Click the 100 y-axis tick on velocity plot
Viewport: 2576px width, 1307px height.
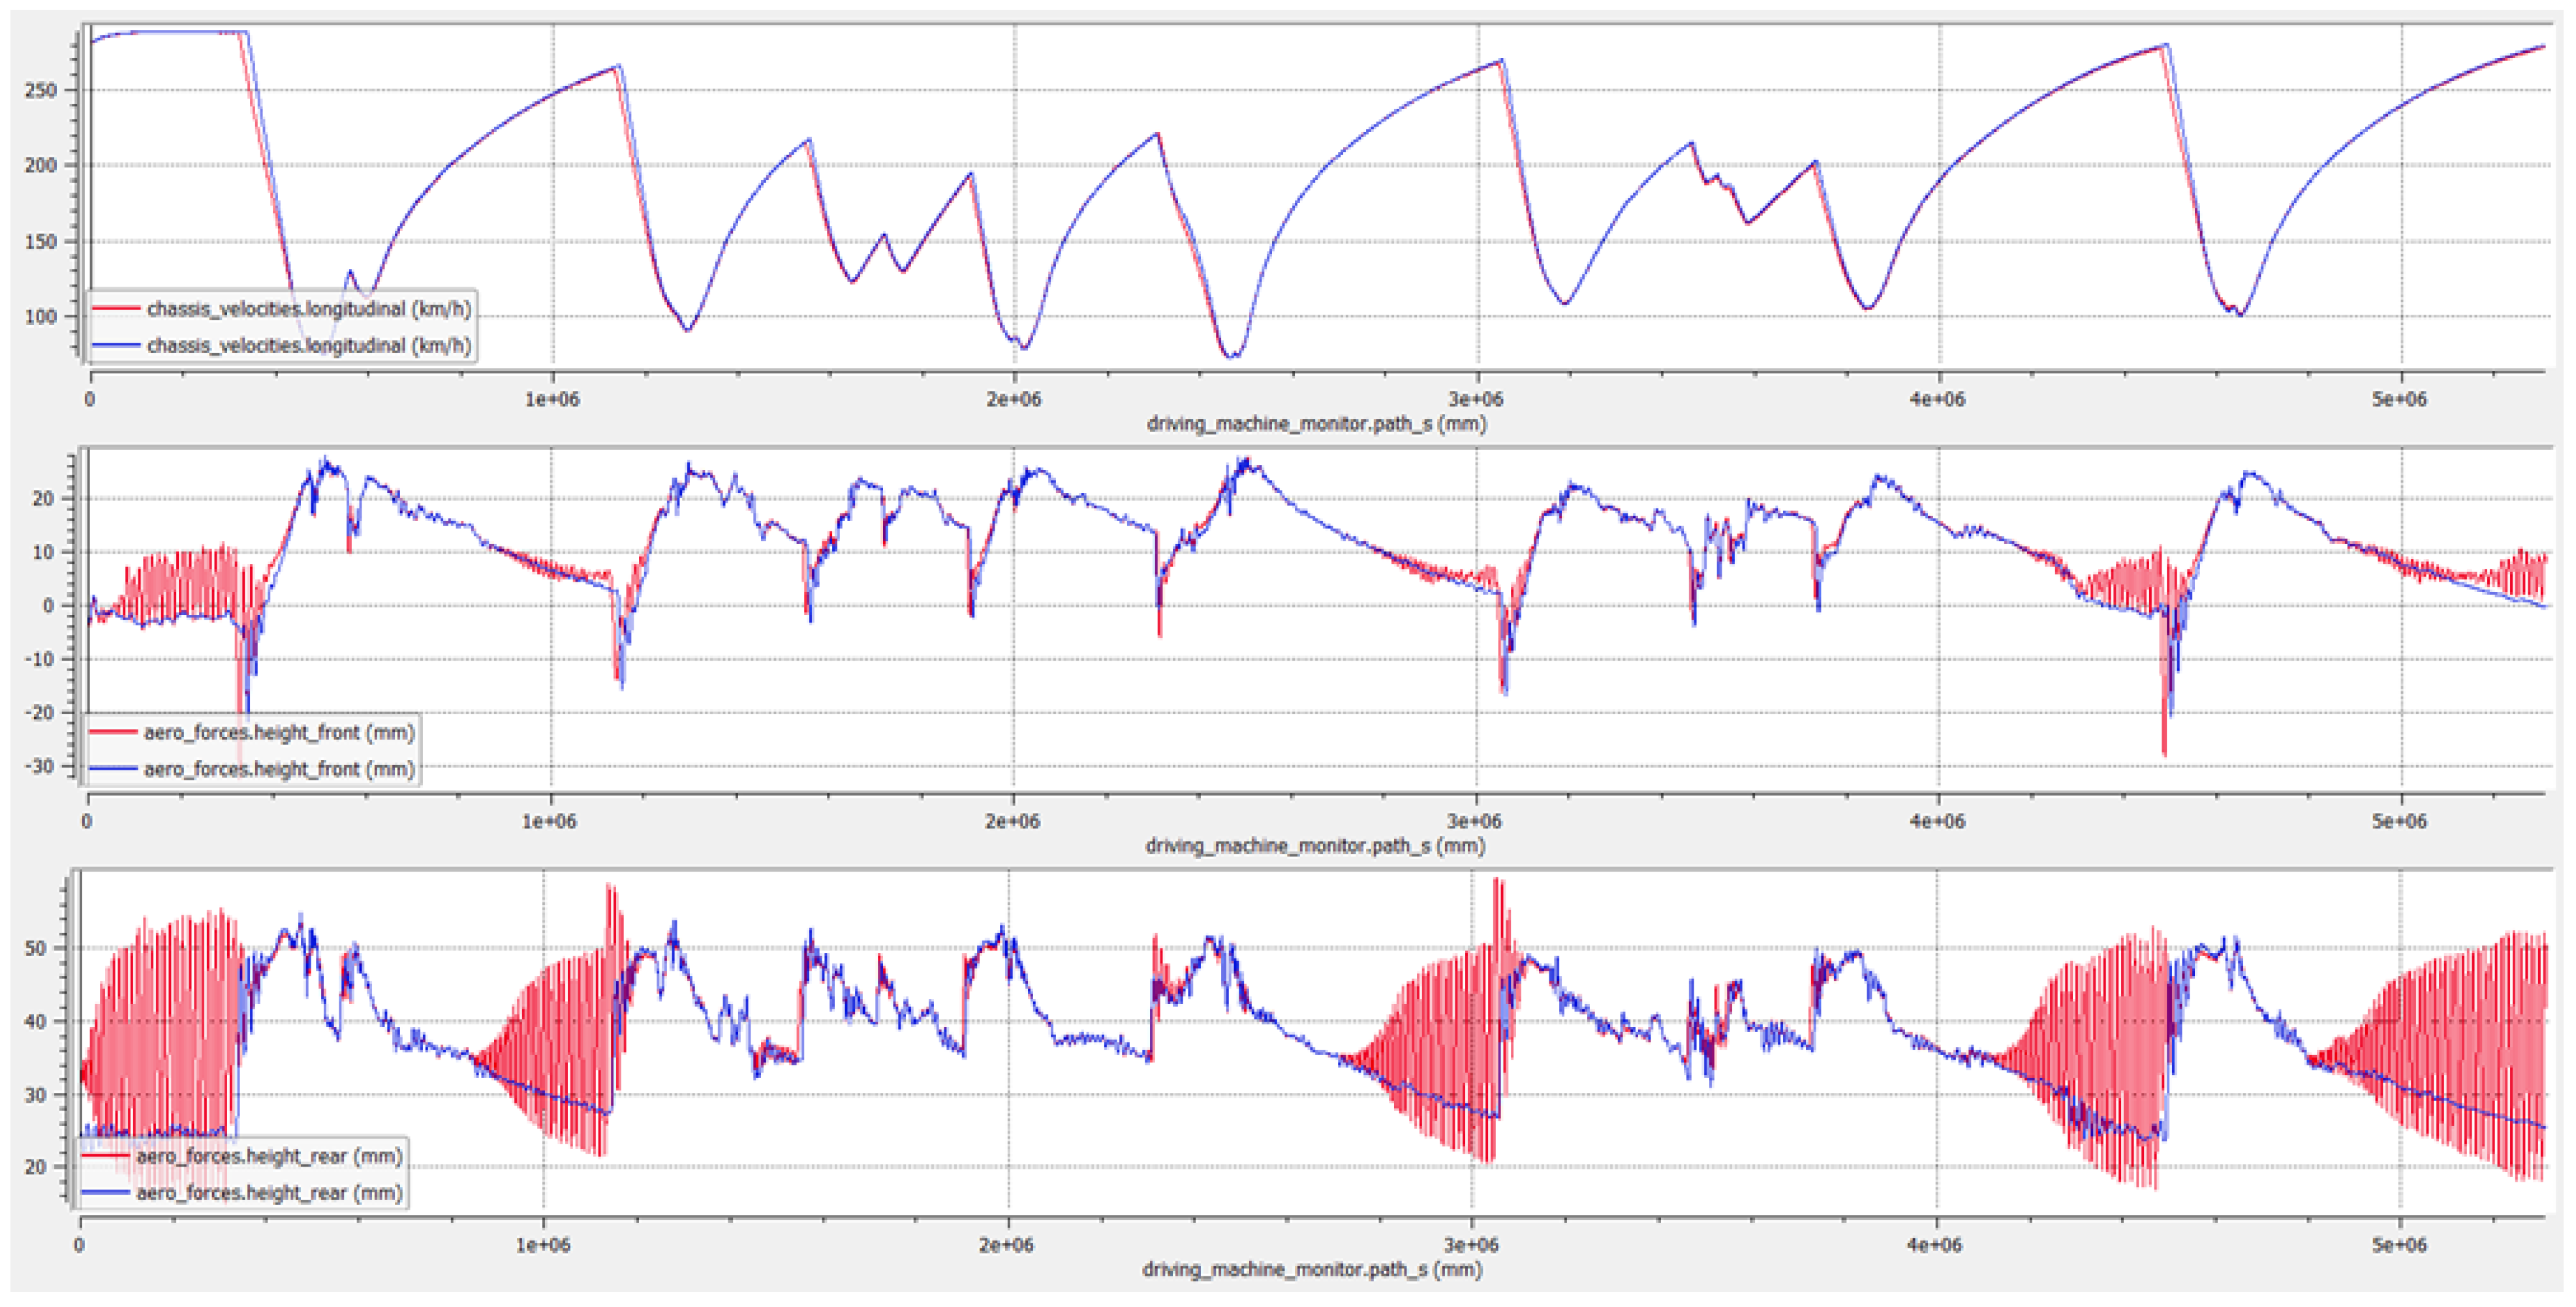pyautogui.click(x=41, y=317)
